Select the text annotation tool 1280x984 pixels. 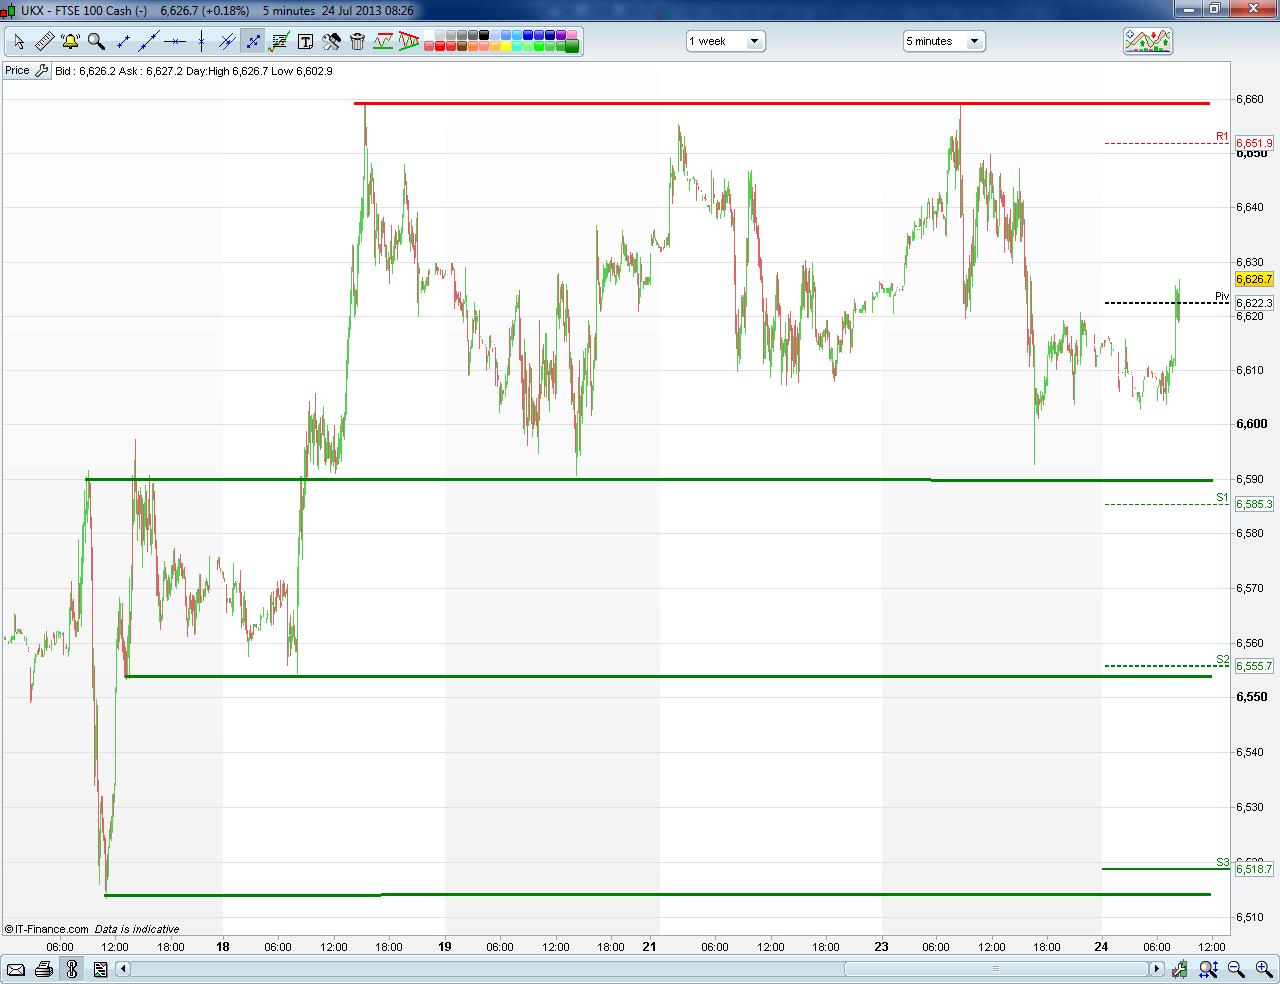(x=305, y=41)
